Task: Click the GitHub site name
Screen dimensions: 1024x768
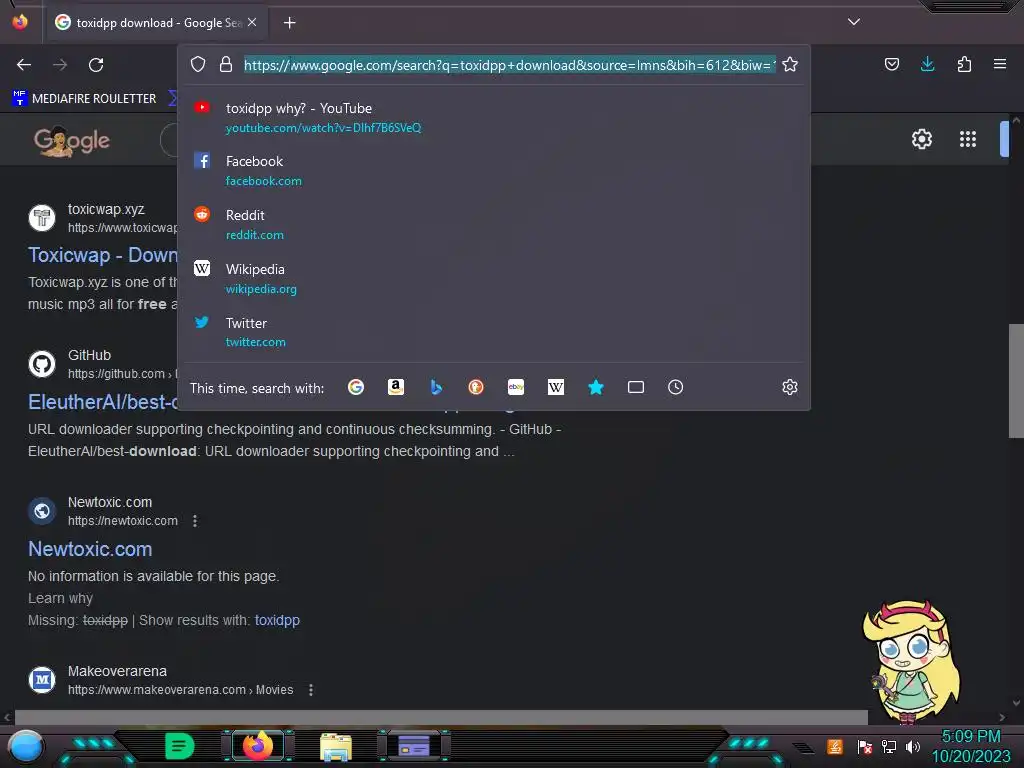Action: click(89, 355)
